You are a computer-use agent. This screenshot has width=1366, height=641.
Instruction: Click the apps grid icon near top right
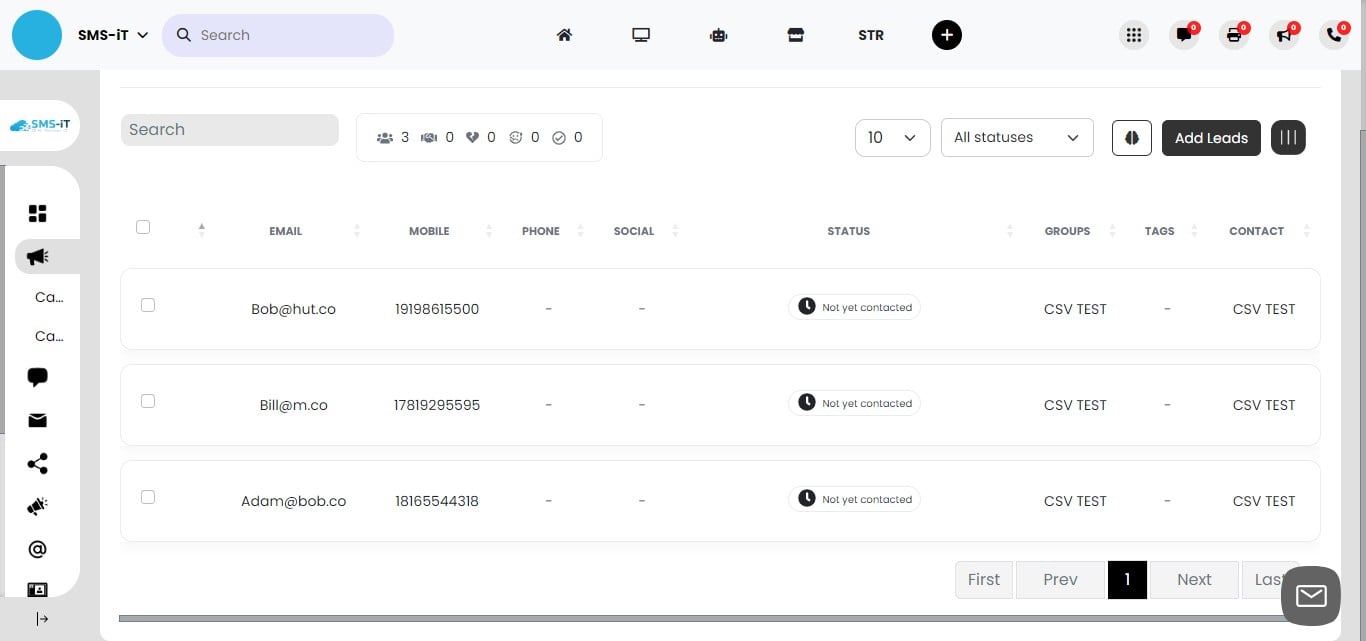click(x=1134, y=35)
